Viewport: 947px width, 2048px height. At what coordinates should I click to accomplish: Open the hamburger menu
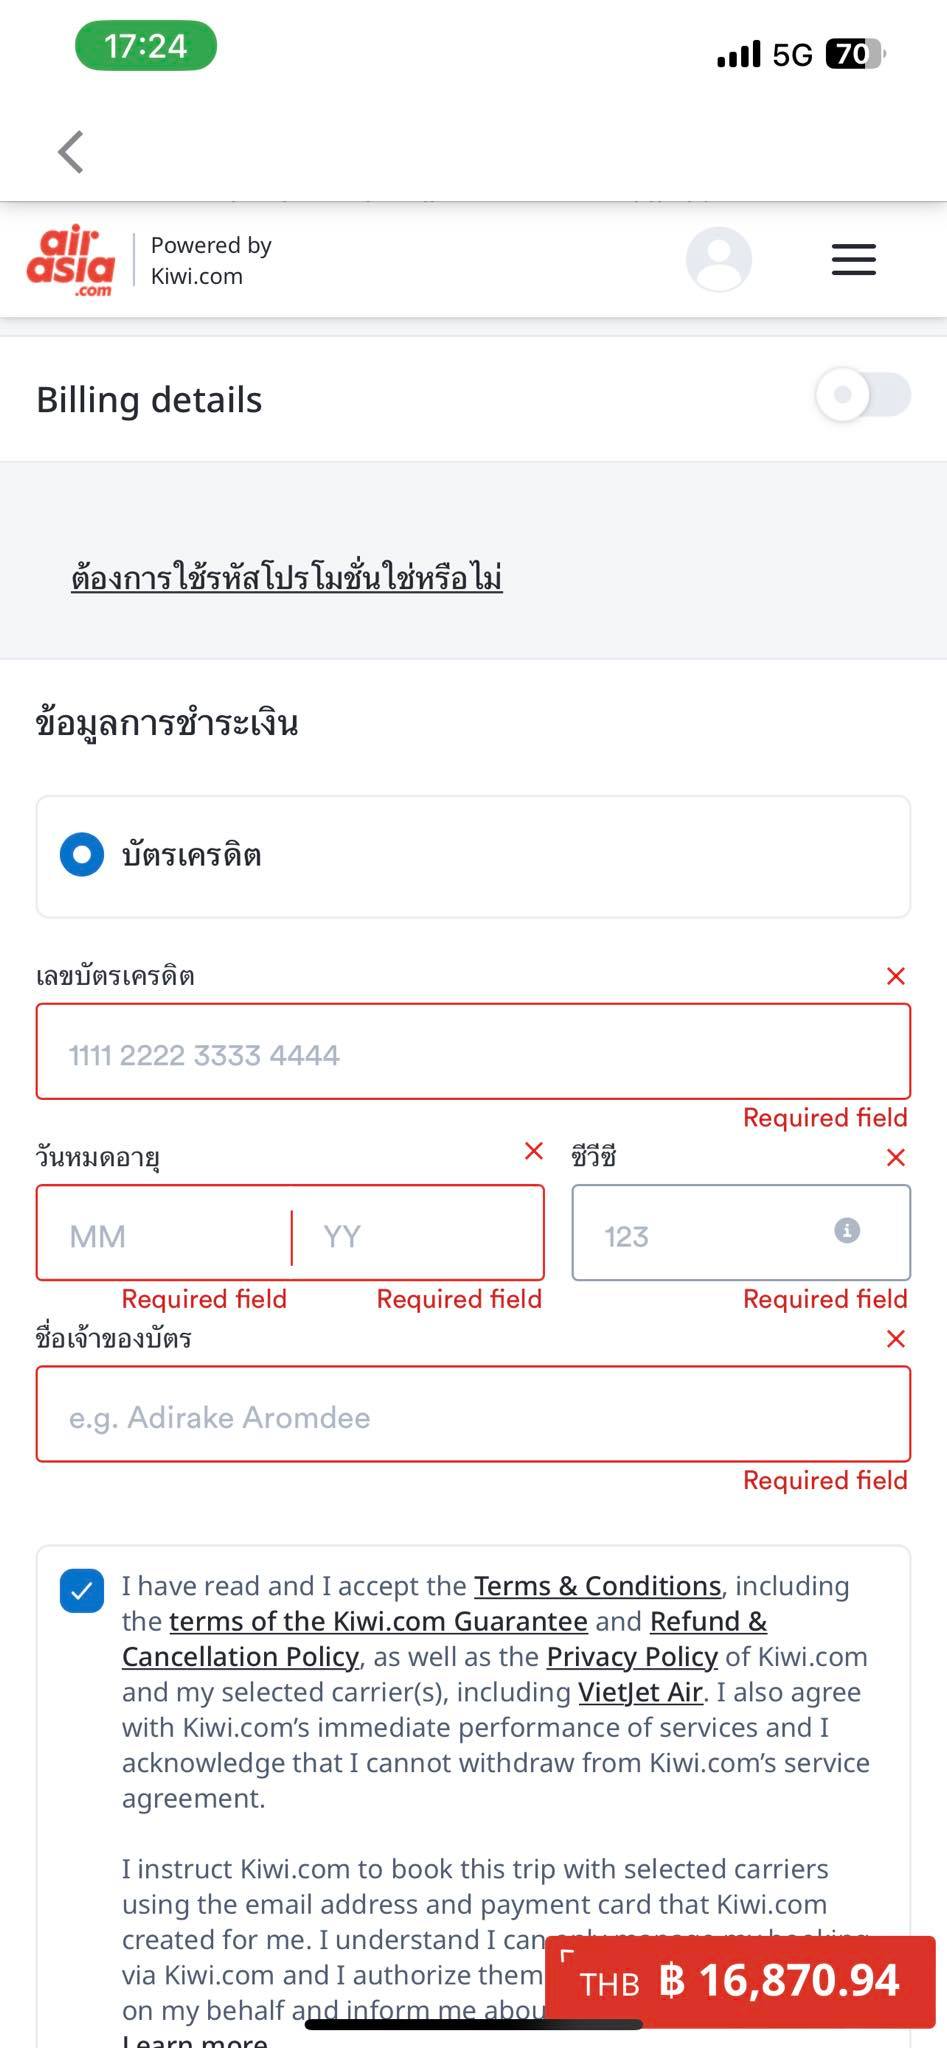click(x=853, y=260)
